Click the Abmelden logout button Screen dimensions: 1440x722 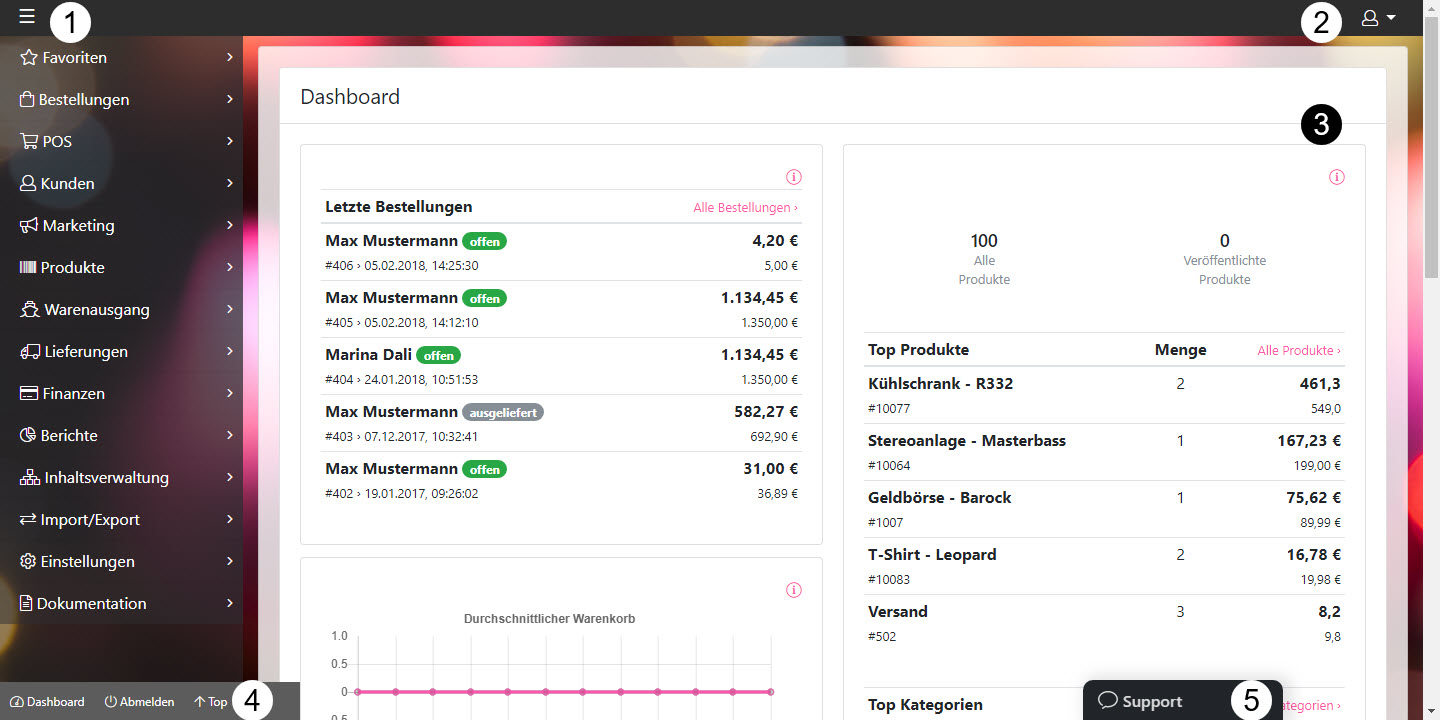click(x=139, y=702)
